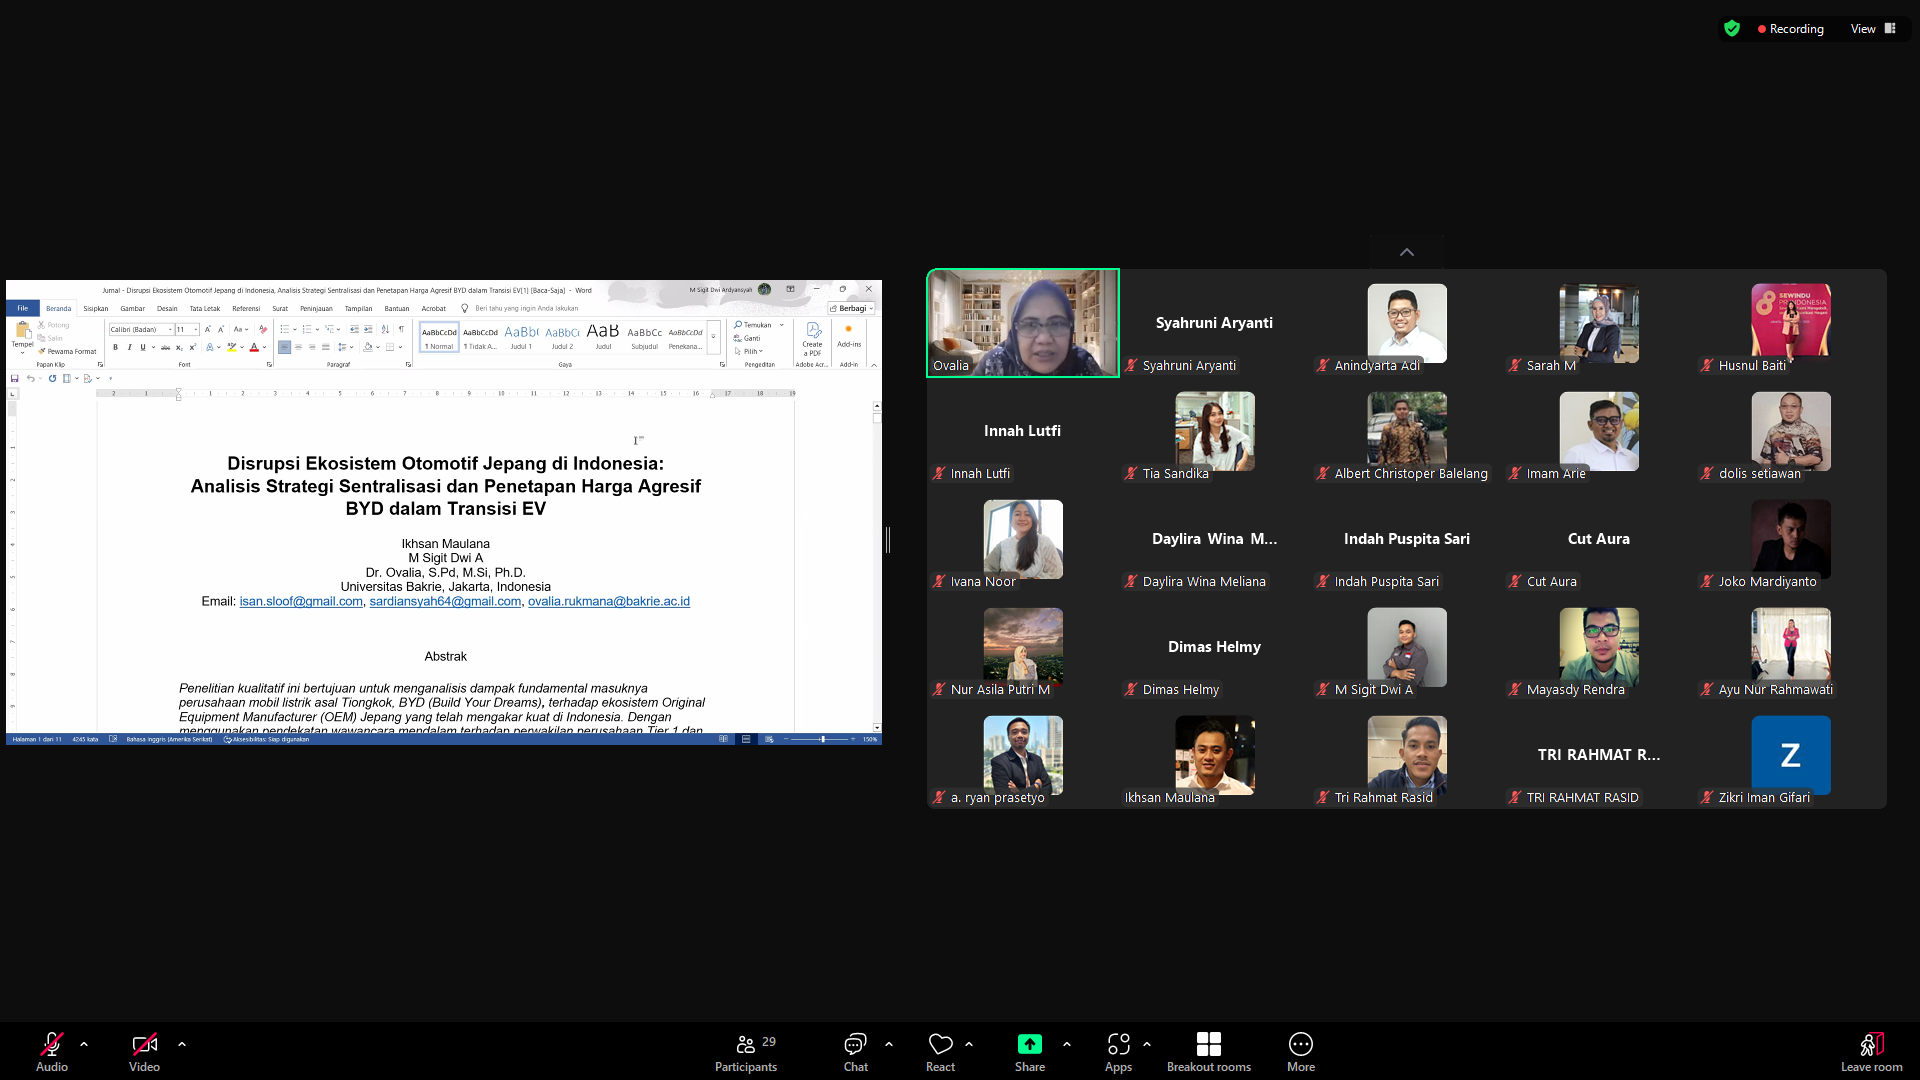Open font color dropdown arrow

[264, 347]
